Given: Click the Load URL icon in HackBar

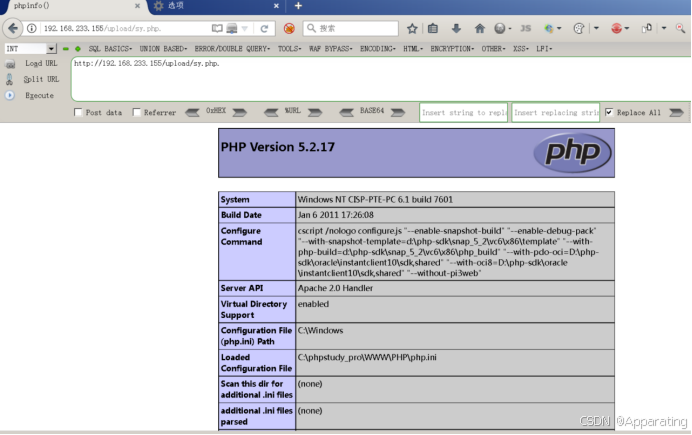Looking at the screenshot, I should point(10,64).
